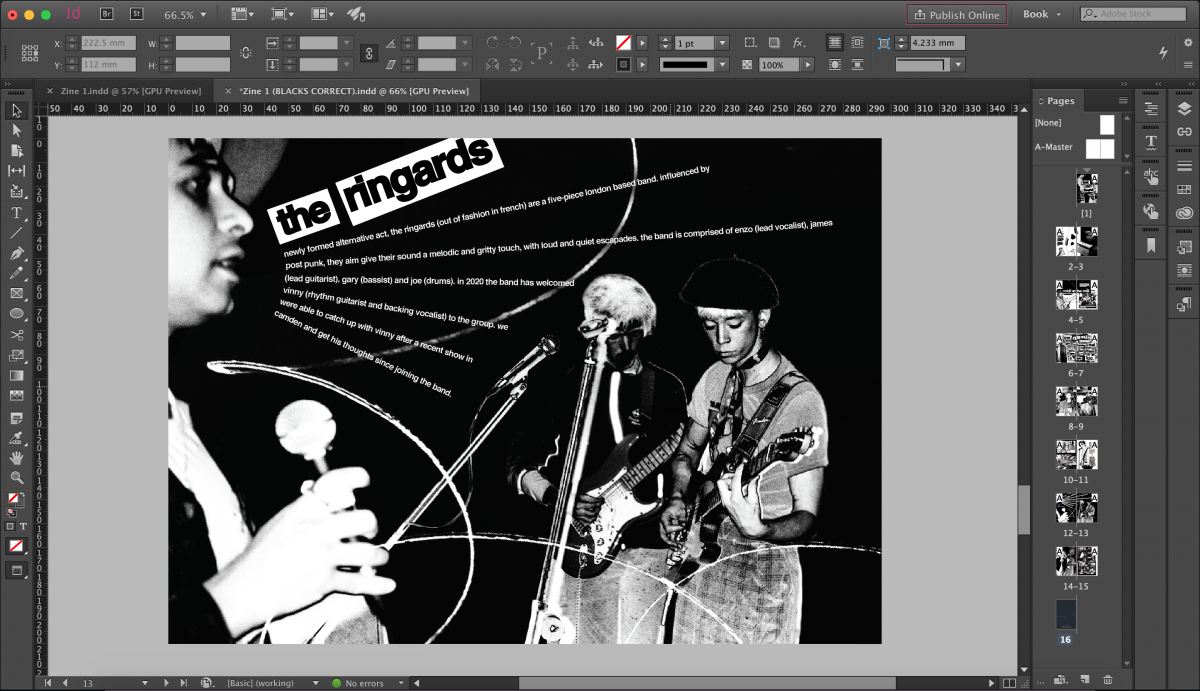The width and height of the screenshot is (1200, 691).
Task: Toggle constrain proportions for scaling
Action: point(368,53)
